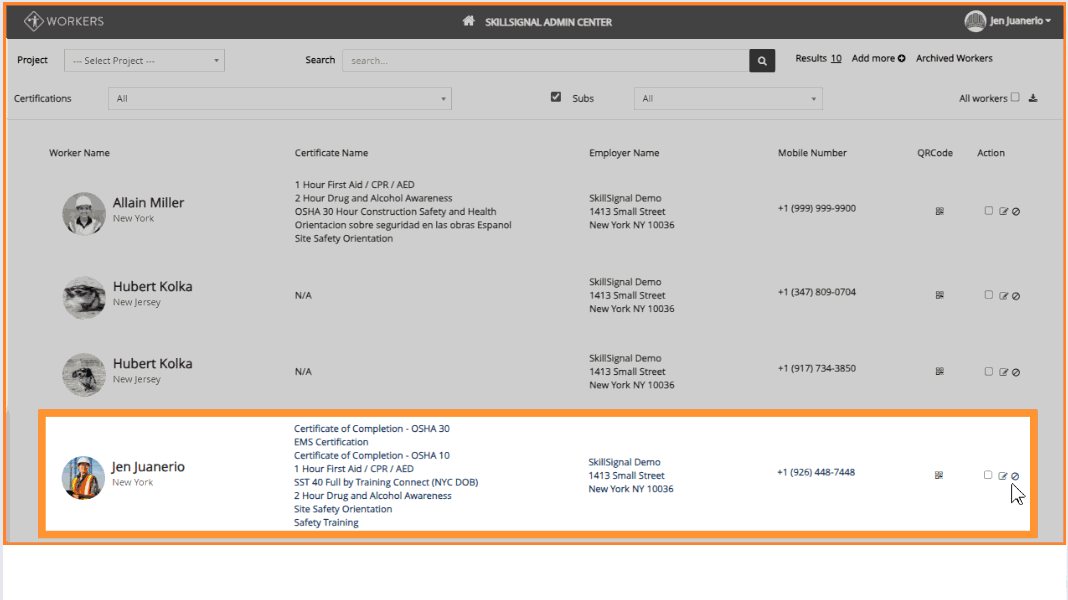The image size is (1068, 600).
Task: Open the Subs filter All dropdown
Action: pyautogui.click(x=728, y=99)
